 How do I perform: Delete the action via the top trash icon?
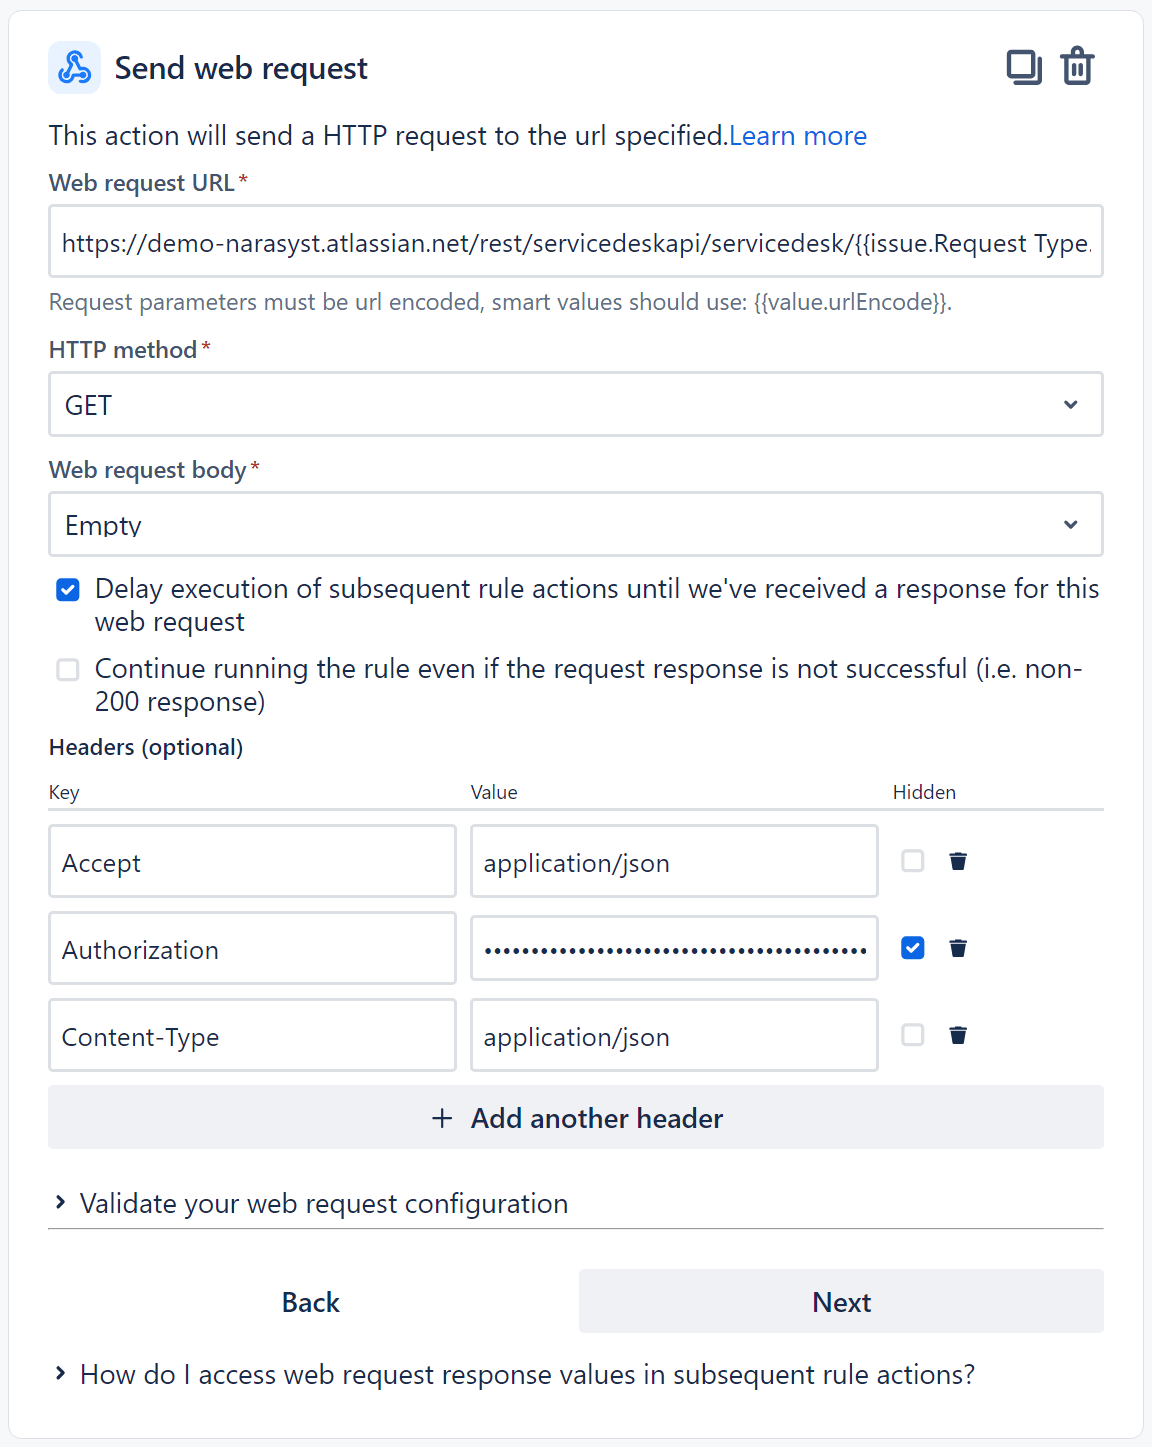pyautogui.click(x=1077, y=66)
